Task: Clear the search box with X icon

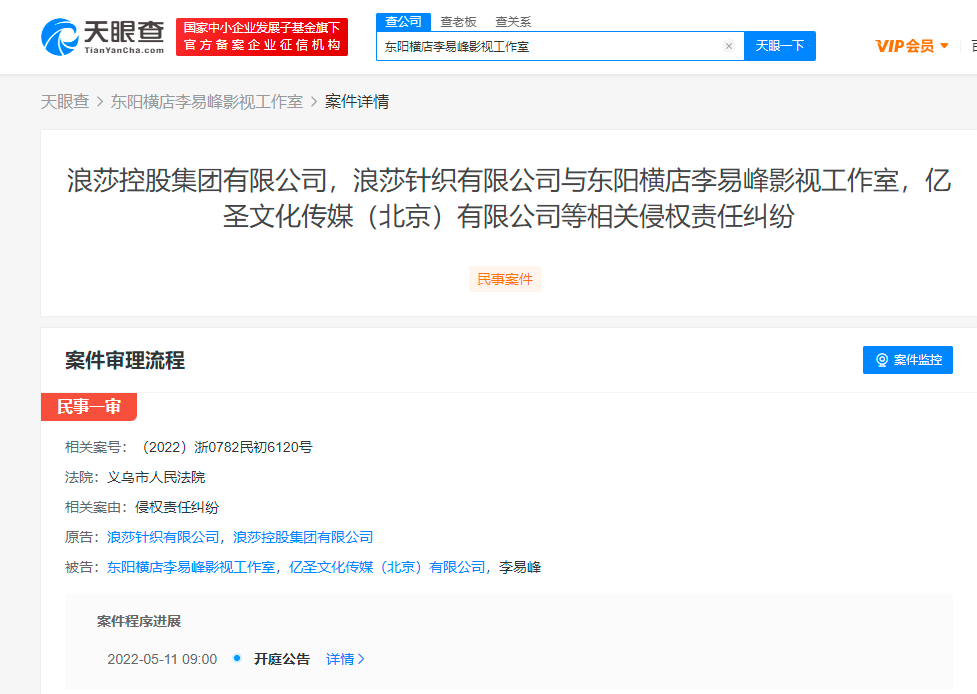Action: [729, 46]
